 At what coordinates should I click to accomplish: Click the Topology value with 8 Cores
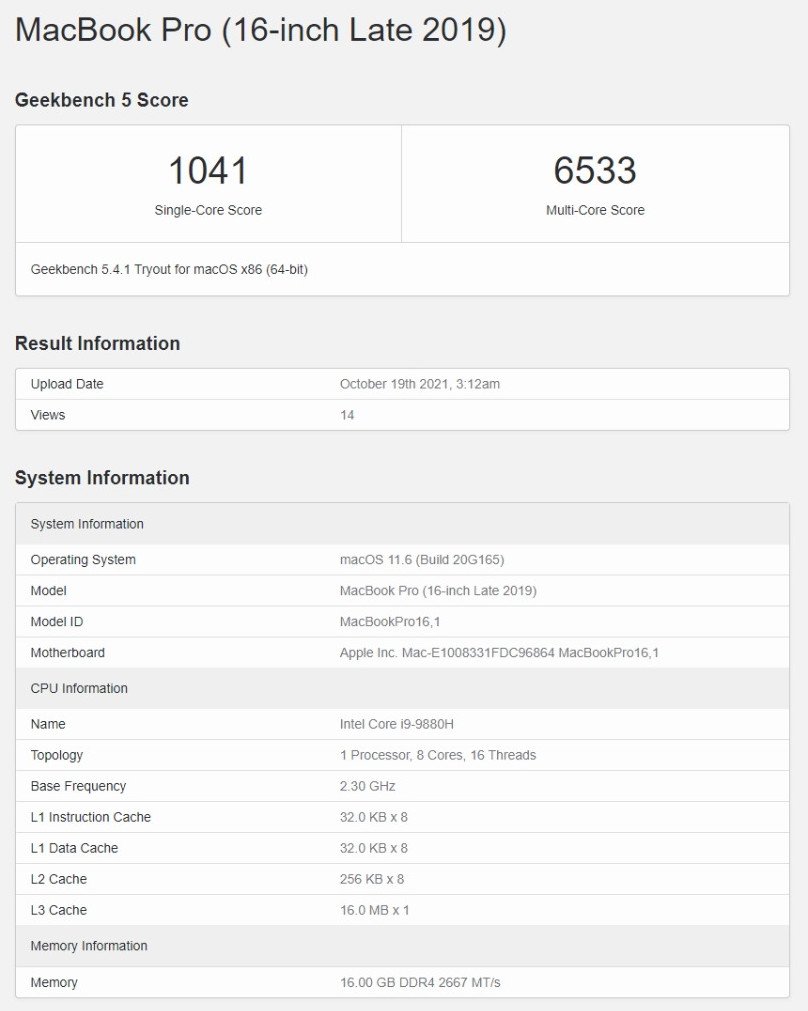tap(437, 755)
